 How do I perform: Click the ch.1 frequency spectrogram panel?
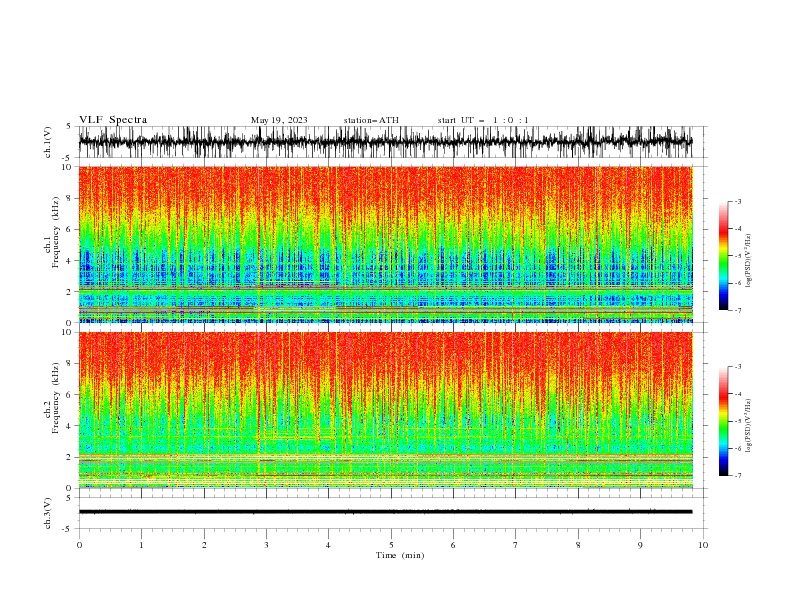coord(385,244)
